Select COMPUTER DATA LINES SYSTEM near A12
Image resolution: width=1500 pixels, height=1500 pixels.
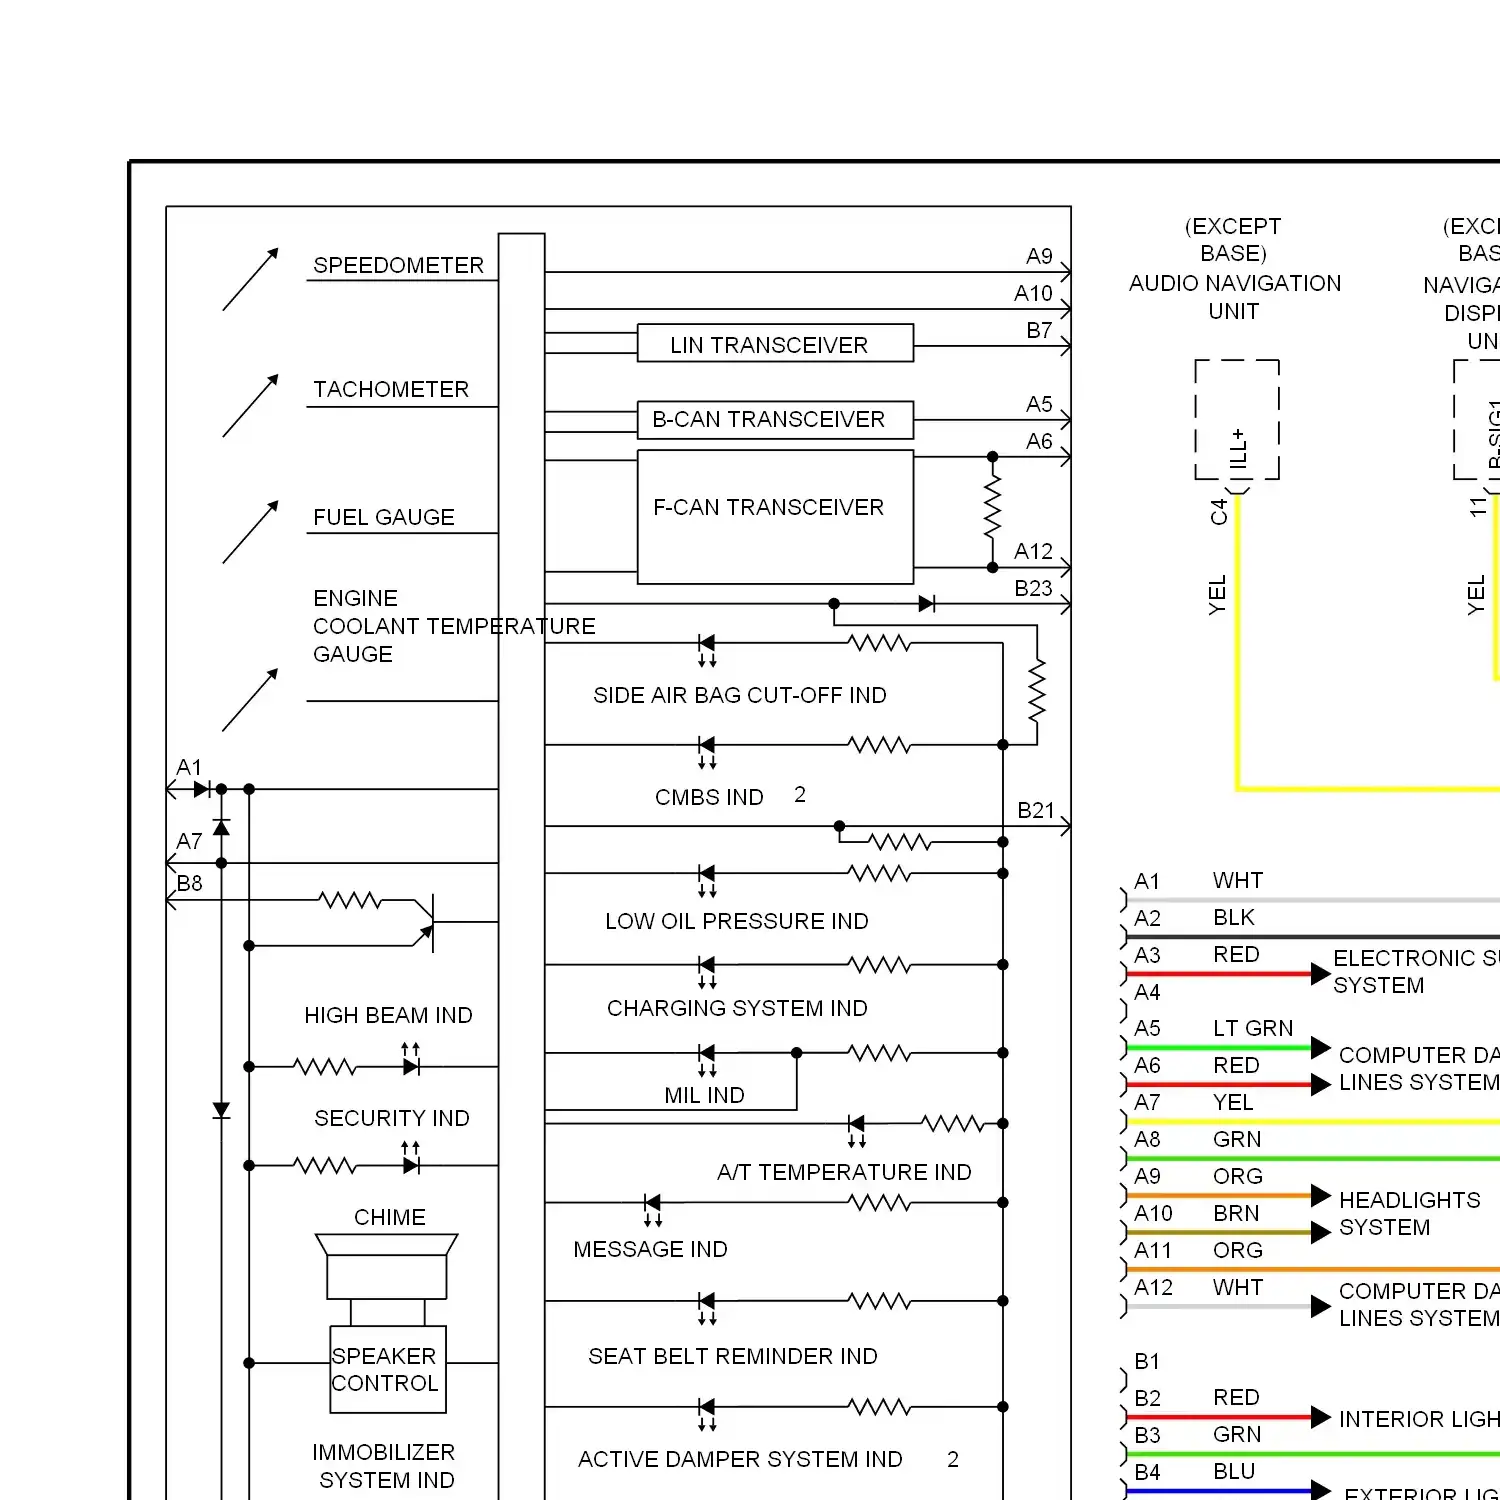tap(1419, 1304)
